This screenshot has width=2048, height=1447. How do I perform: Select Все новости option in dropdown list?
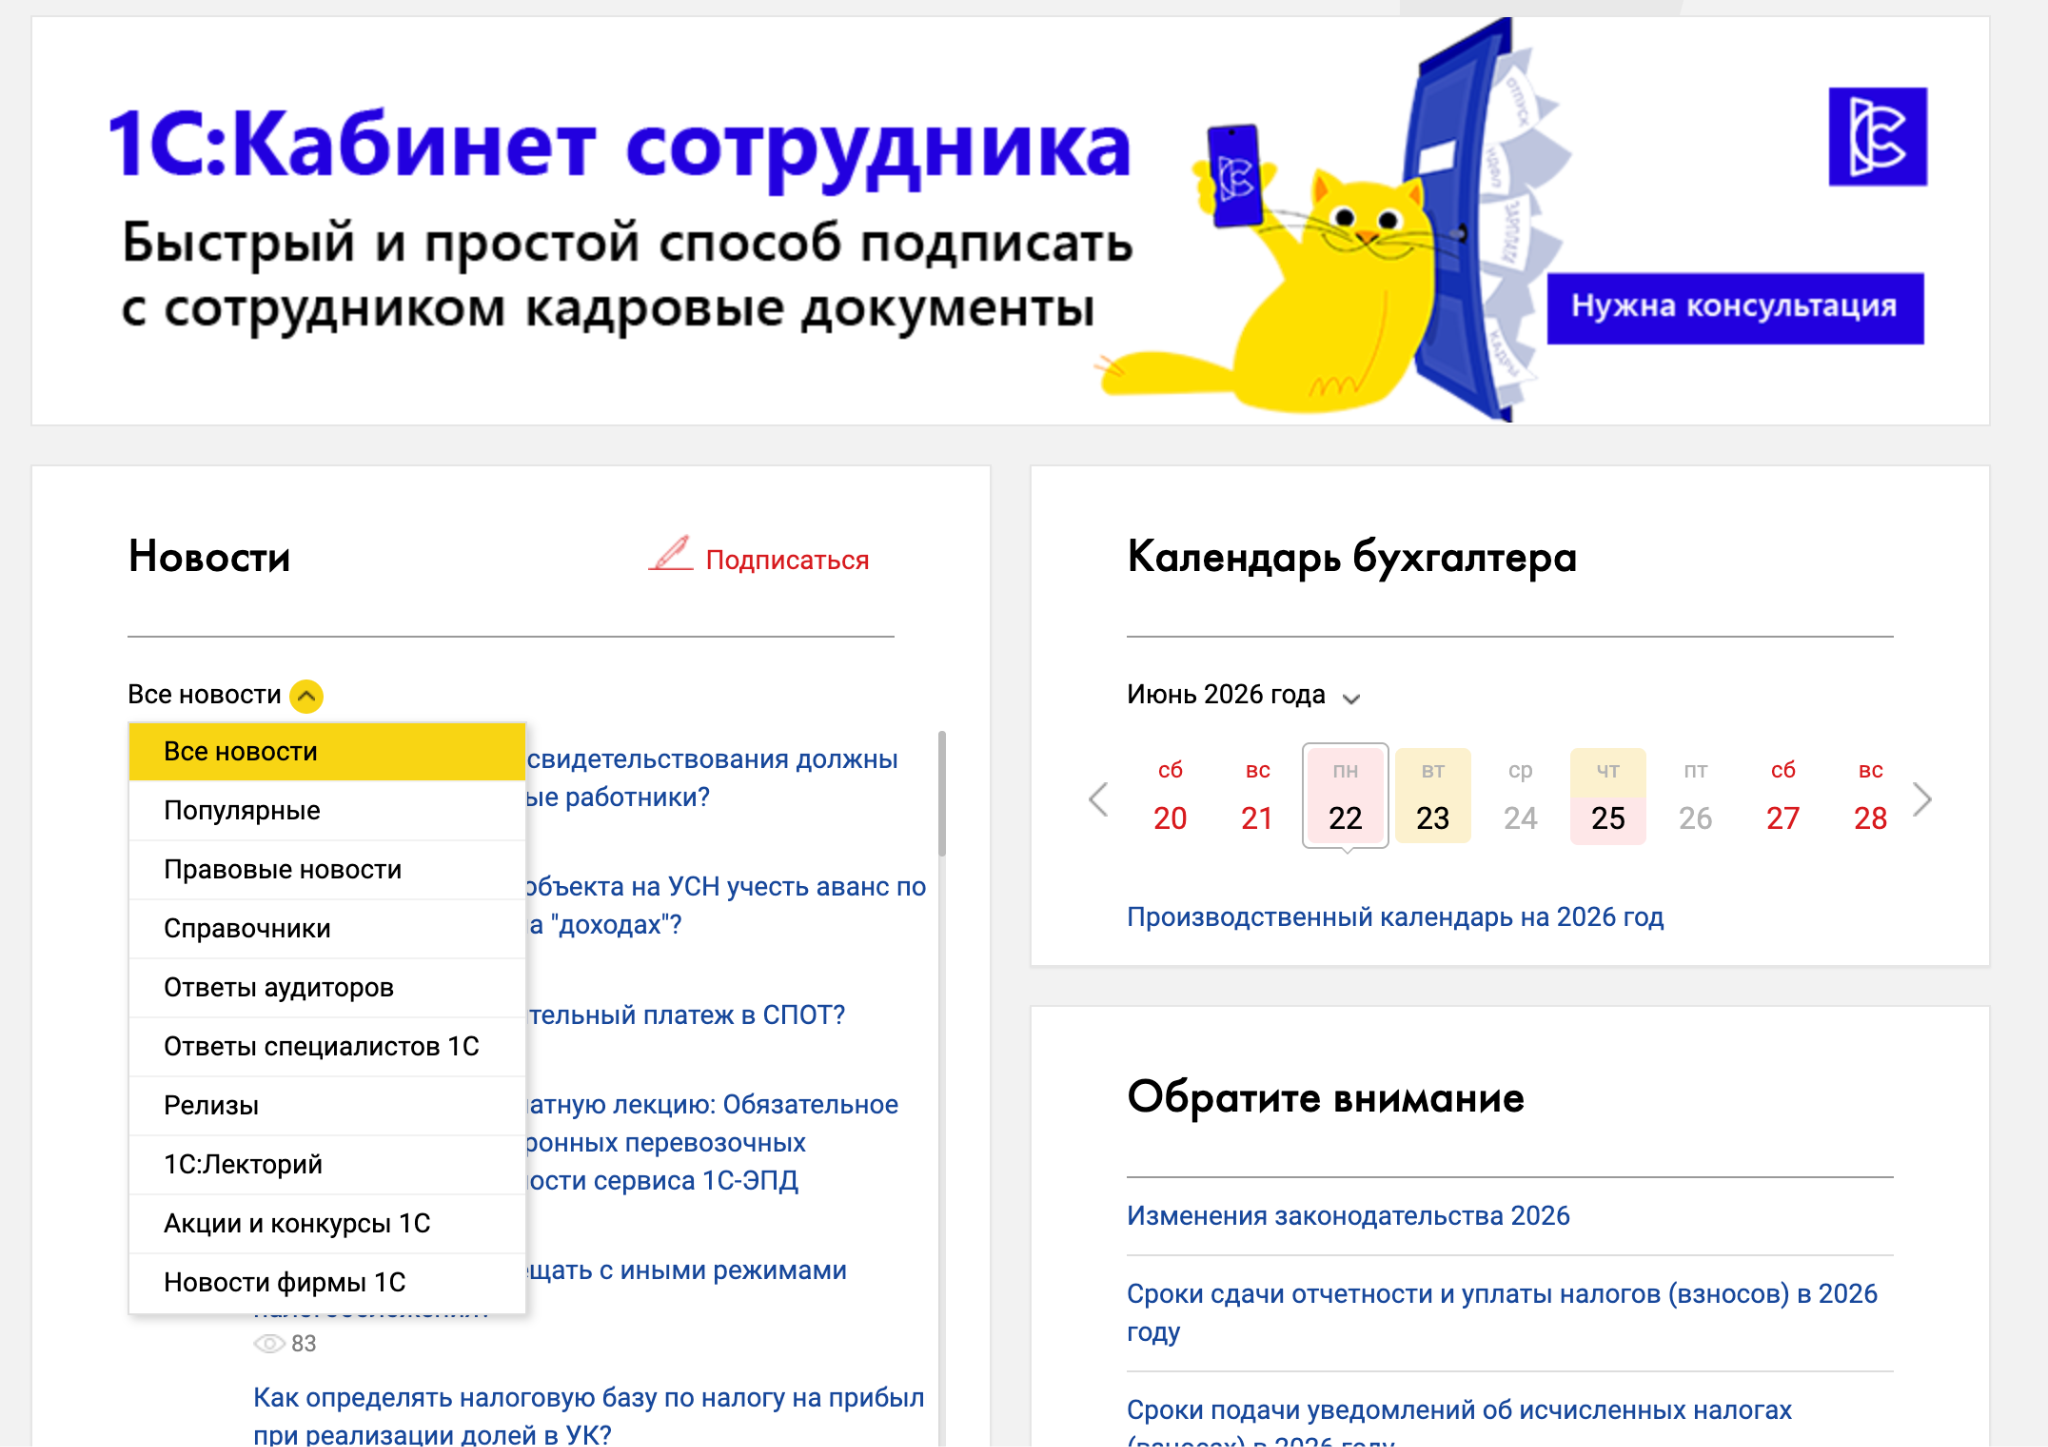pyautogui.click(x=327, y=752)
